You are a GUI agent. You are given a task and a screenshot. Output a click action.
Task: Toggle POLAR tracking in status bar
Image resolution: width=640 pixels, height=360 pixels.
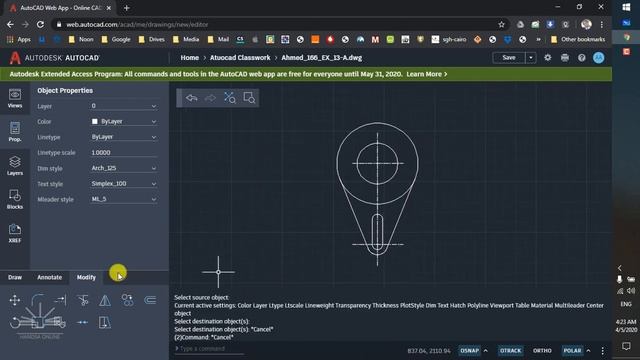click(x=572, y=351)
